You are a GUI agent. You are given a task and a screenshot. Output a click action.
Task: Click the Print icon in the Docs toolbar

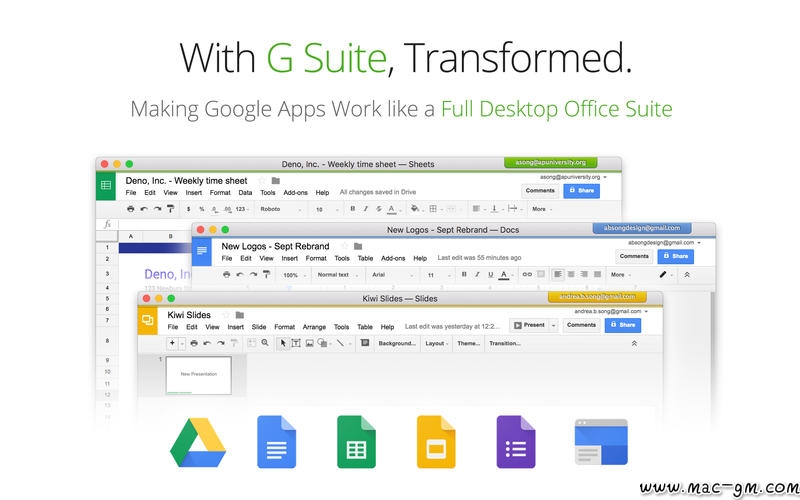pyautogui.click(x=227, y=274)
